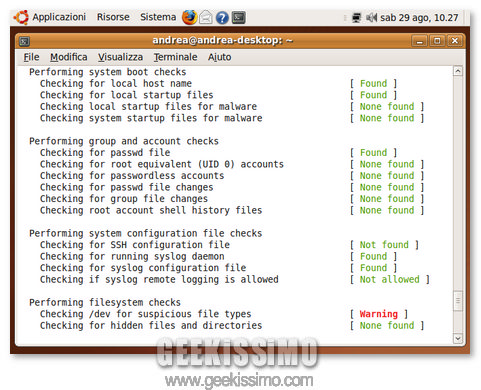The width and height of the screenshot is (481, 390).
Task: Click 'Performing system boot checks' heading
Action: [x=108, y=72]
